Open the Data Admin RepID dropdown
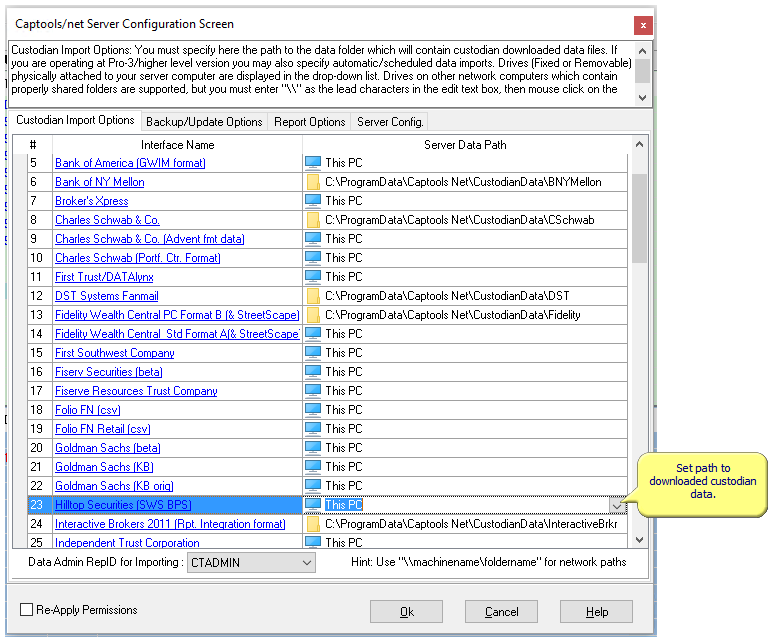 coord(307,562)
